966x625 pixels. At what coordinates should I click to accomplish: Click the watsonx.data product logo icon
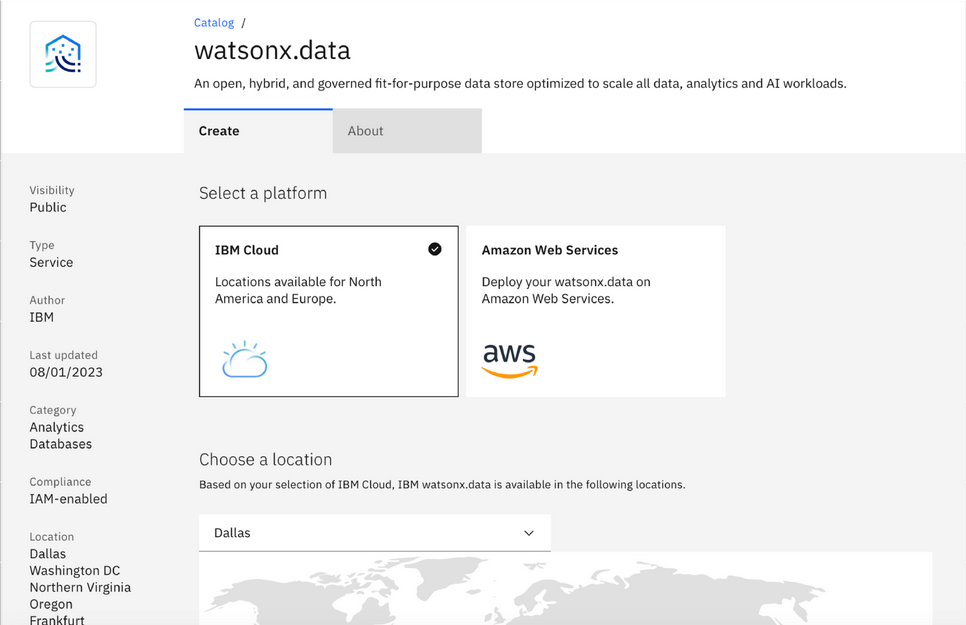[63, 54]
